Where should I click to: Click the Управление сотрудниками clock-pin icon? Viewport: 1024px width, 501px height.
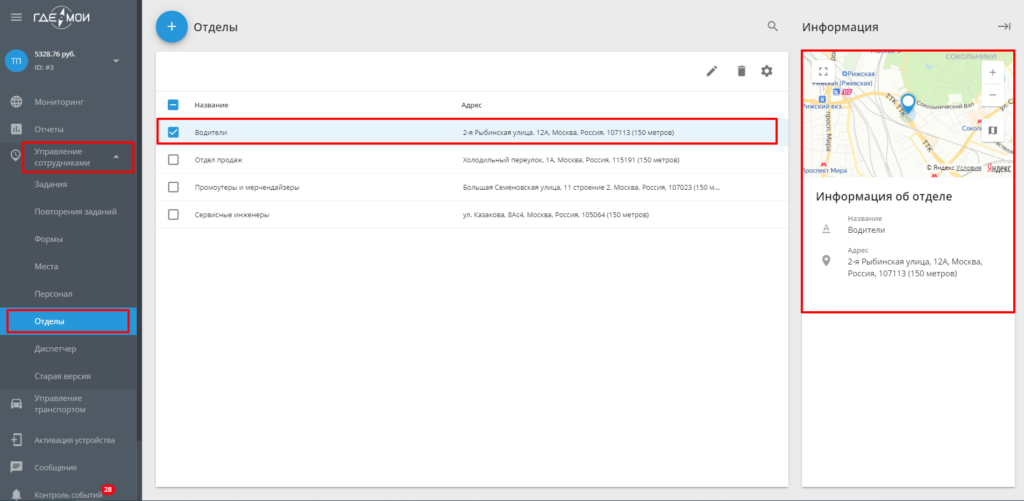[16, 155]
